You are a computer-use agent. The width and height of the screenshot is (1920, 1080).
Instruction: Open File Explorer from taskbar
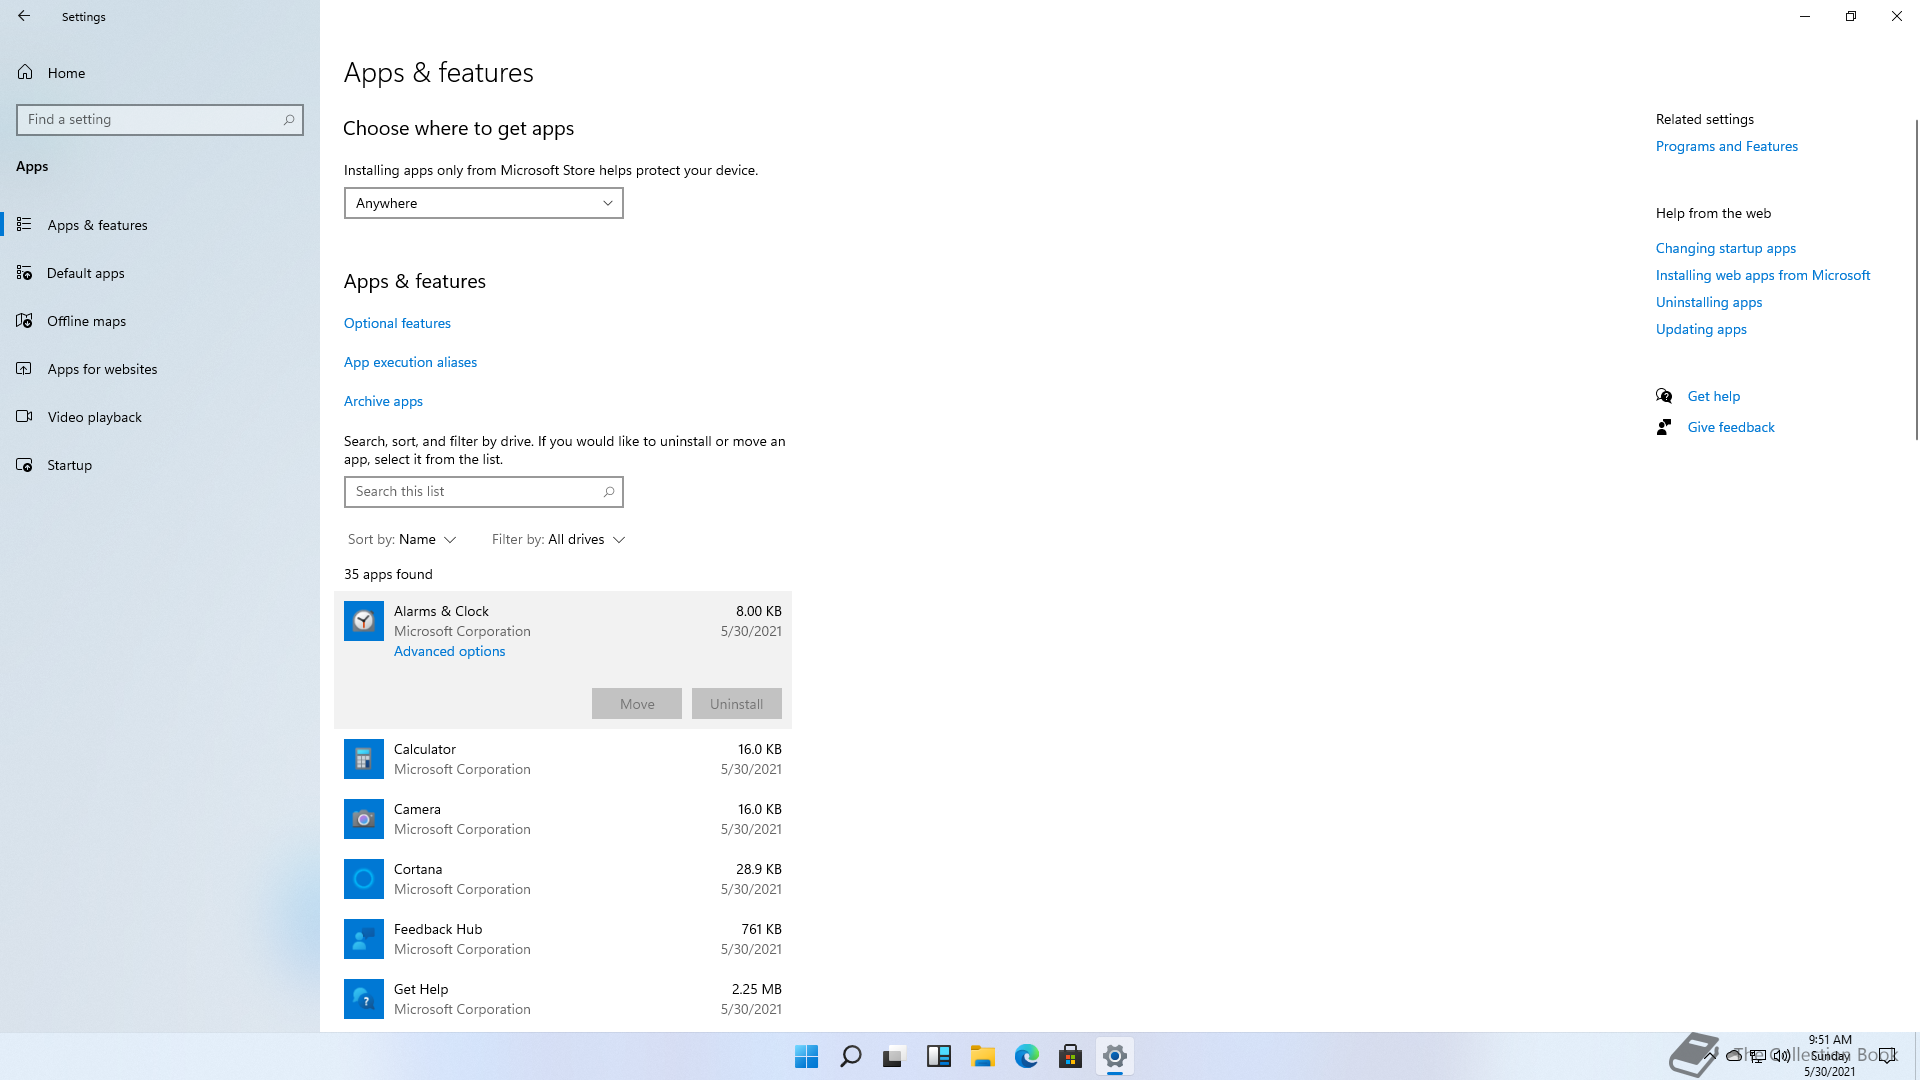point(982,1056)
